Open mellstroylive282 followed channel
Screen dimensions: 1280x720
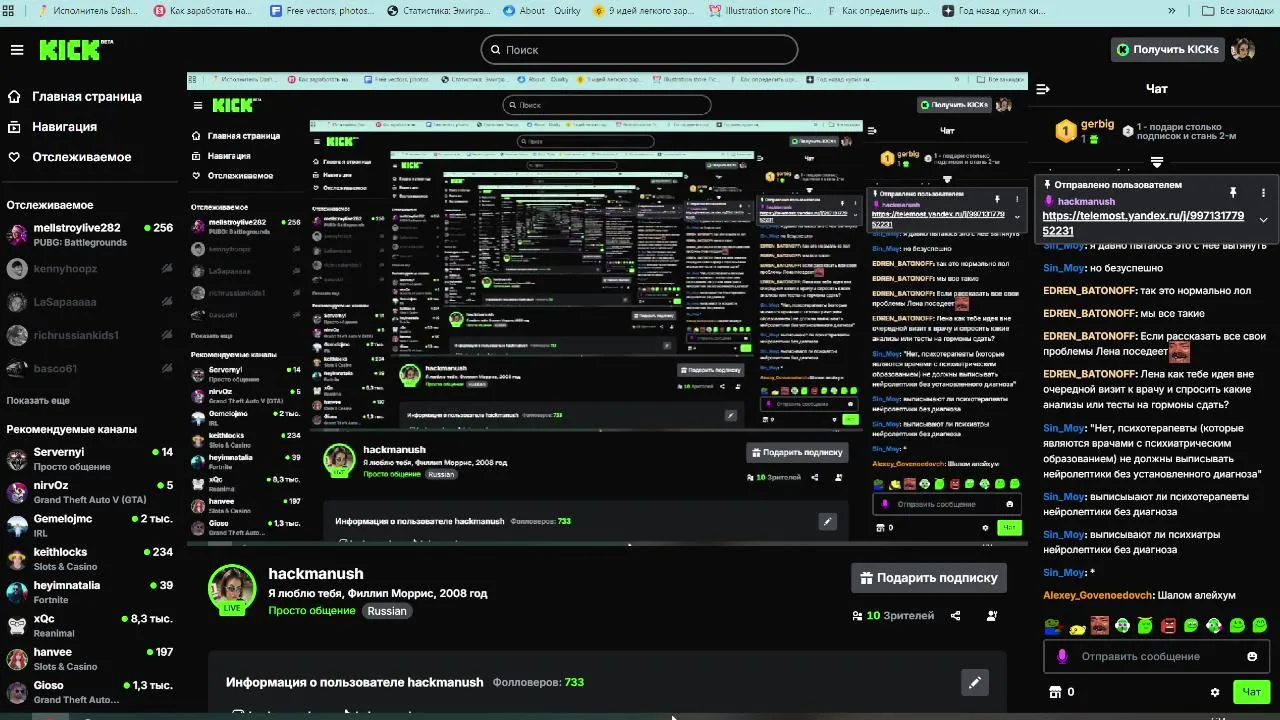click(x=90, y=234)
